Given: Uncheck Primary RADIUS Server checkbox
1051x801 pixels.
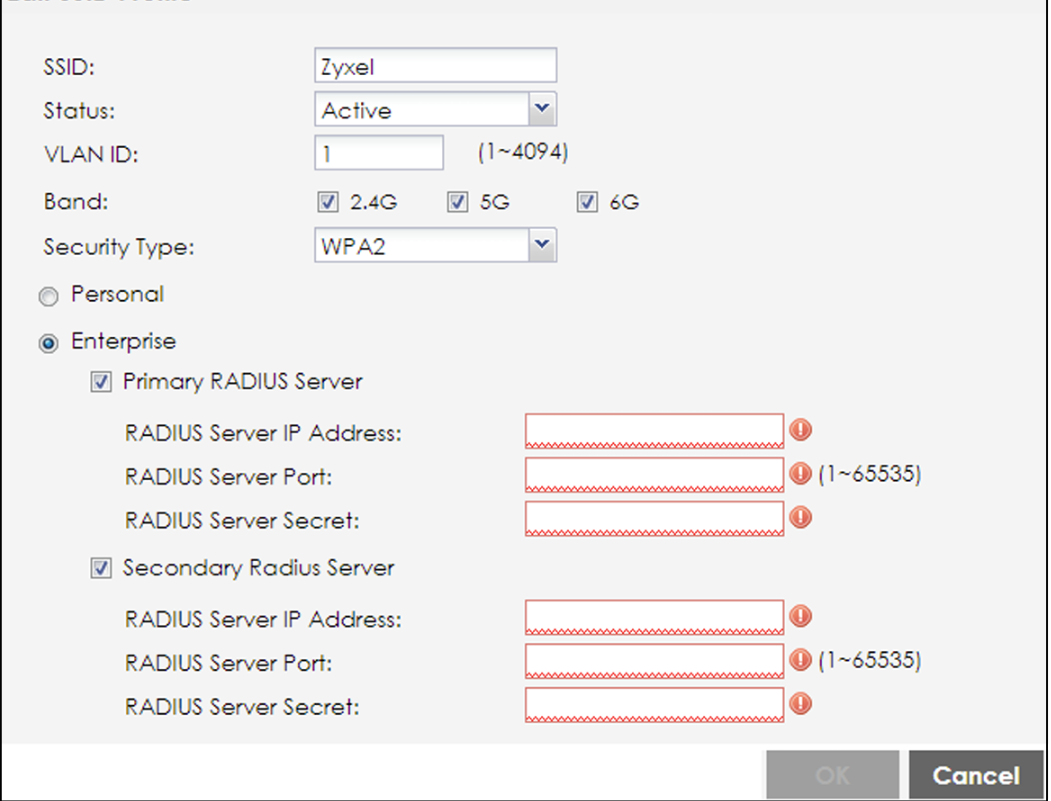Looking at the screenshot, I should pyautogui.click(x=101, y=382).
